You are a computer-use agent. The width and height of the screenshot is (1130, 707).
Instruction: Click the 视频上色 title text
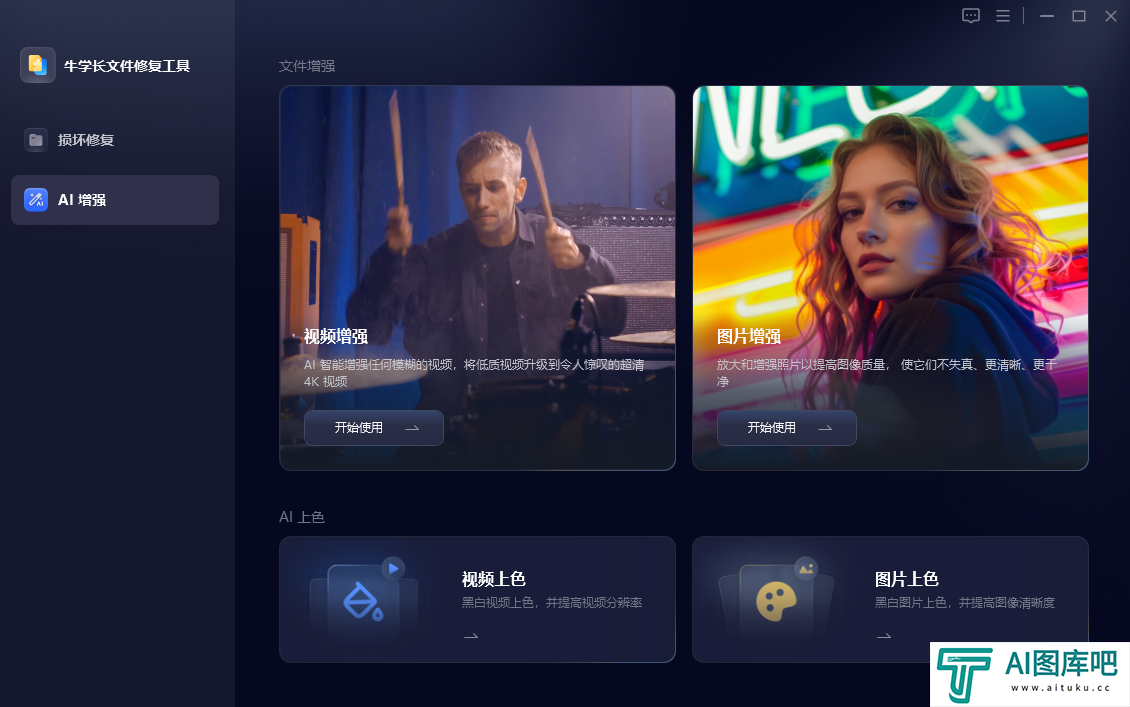(494, 579)
